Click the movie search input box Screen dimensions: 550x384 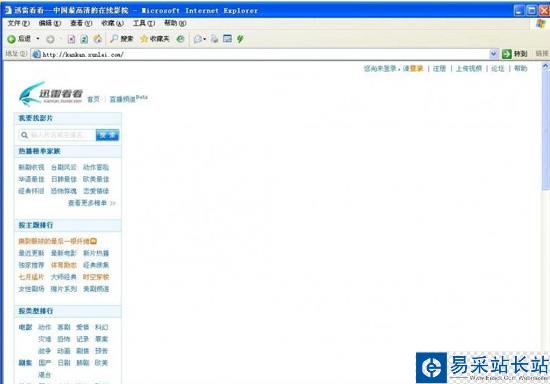click(57, 135)
